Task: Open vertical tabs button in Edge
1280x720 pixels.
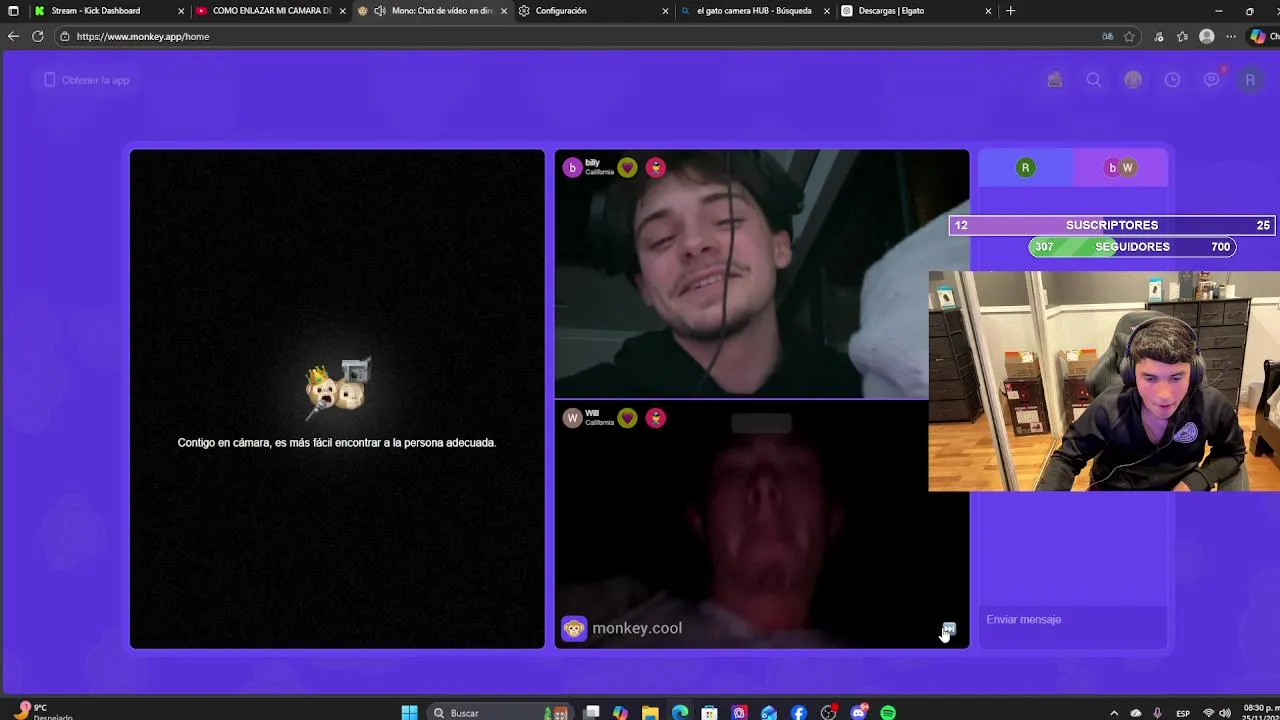Action: point(13,11)
